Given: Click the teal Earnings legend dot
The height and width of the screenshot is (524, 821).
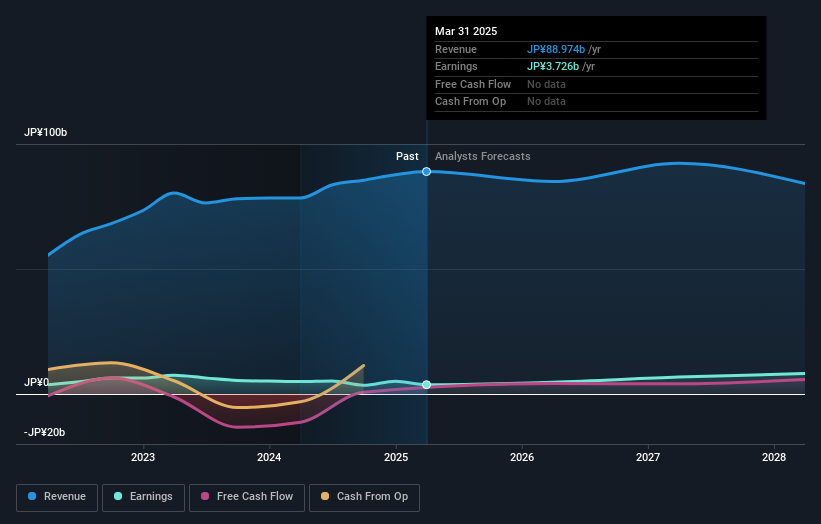Looking at the screenshot, I should [x=118, y=496].
